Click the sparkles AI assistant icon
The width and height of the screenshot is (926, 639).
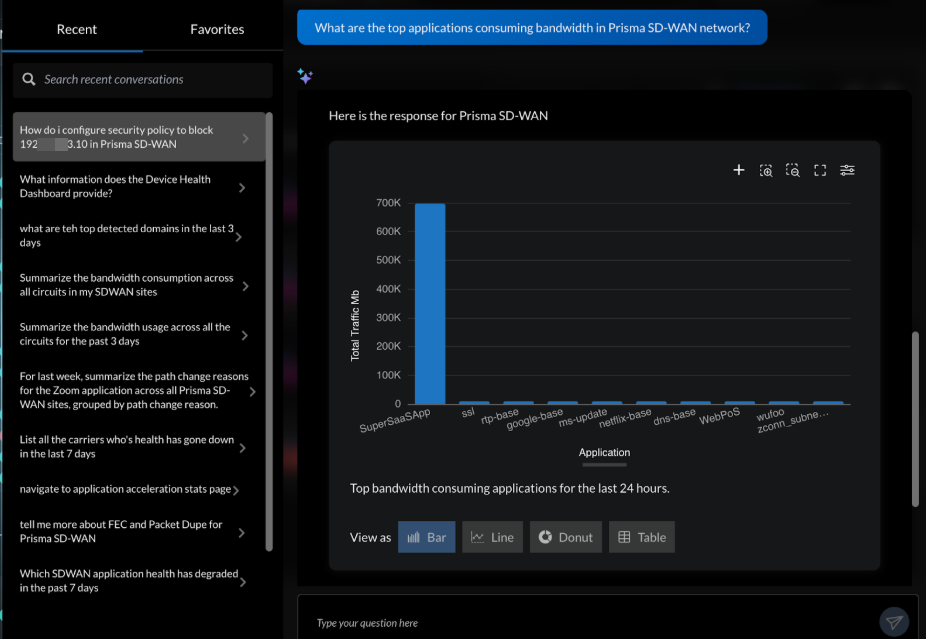pos(305,76)
